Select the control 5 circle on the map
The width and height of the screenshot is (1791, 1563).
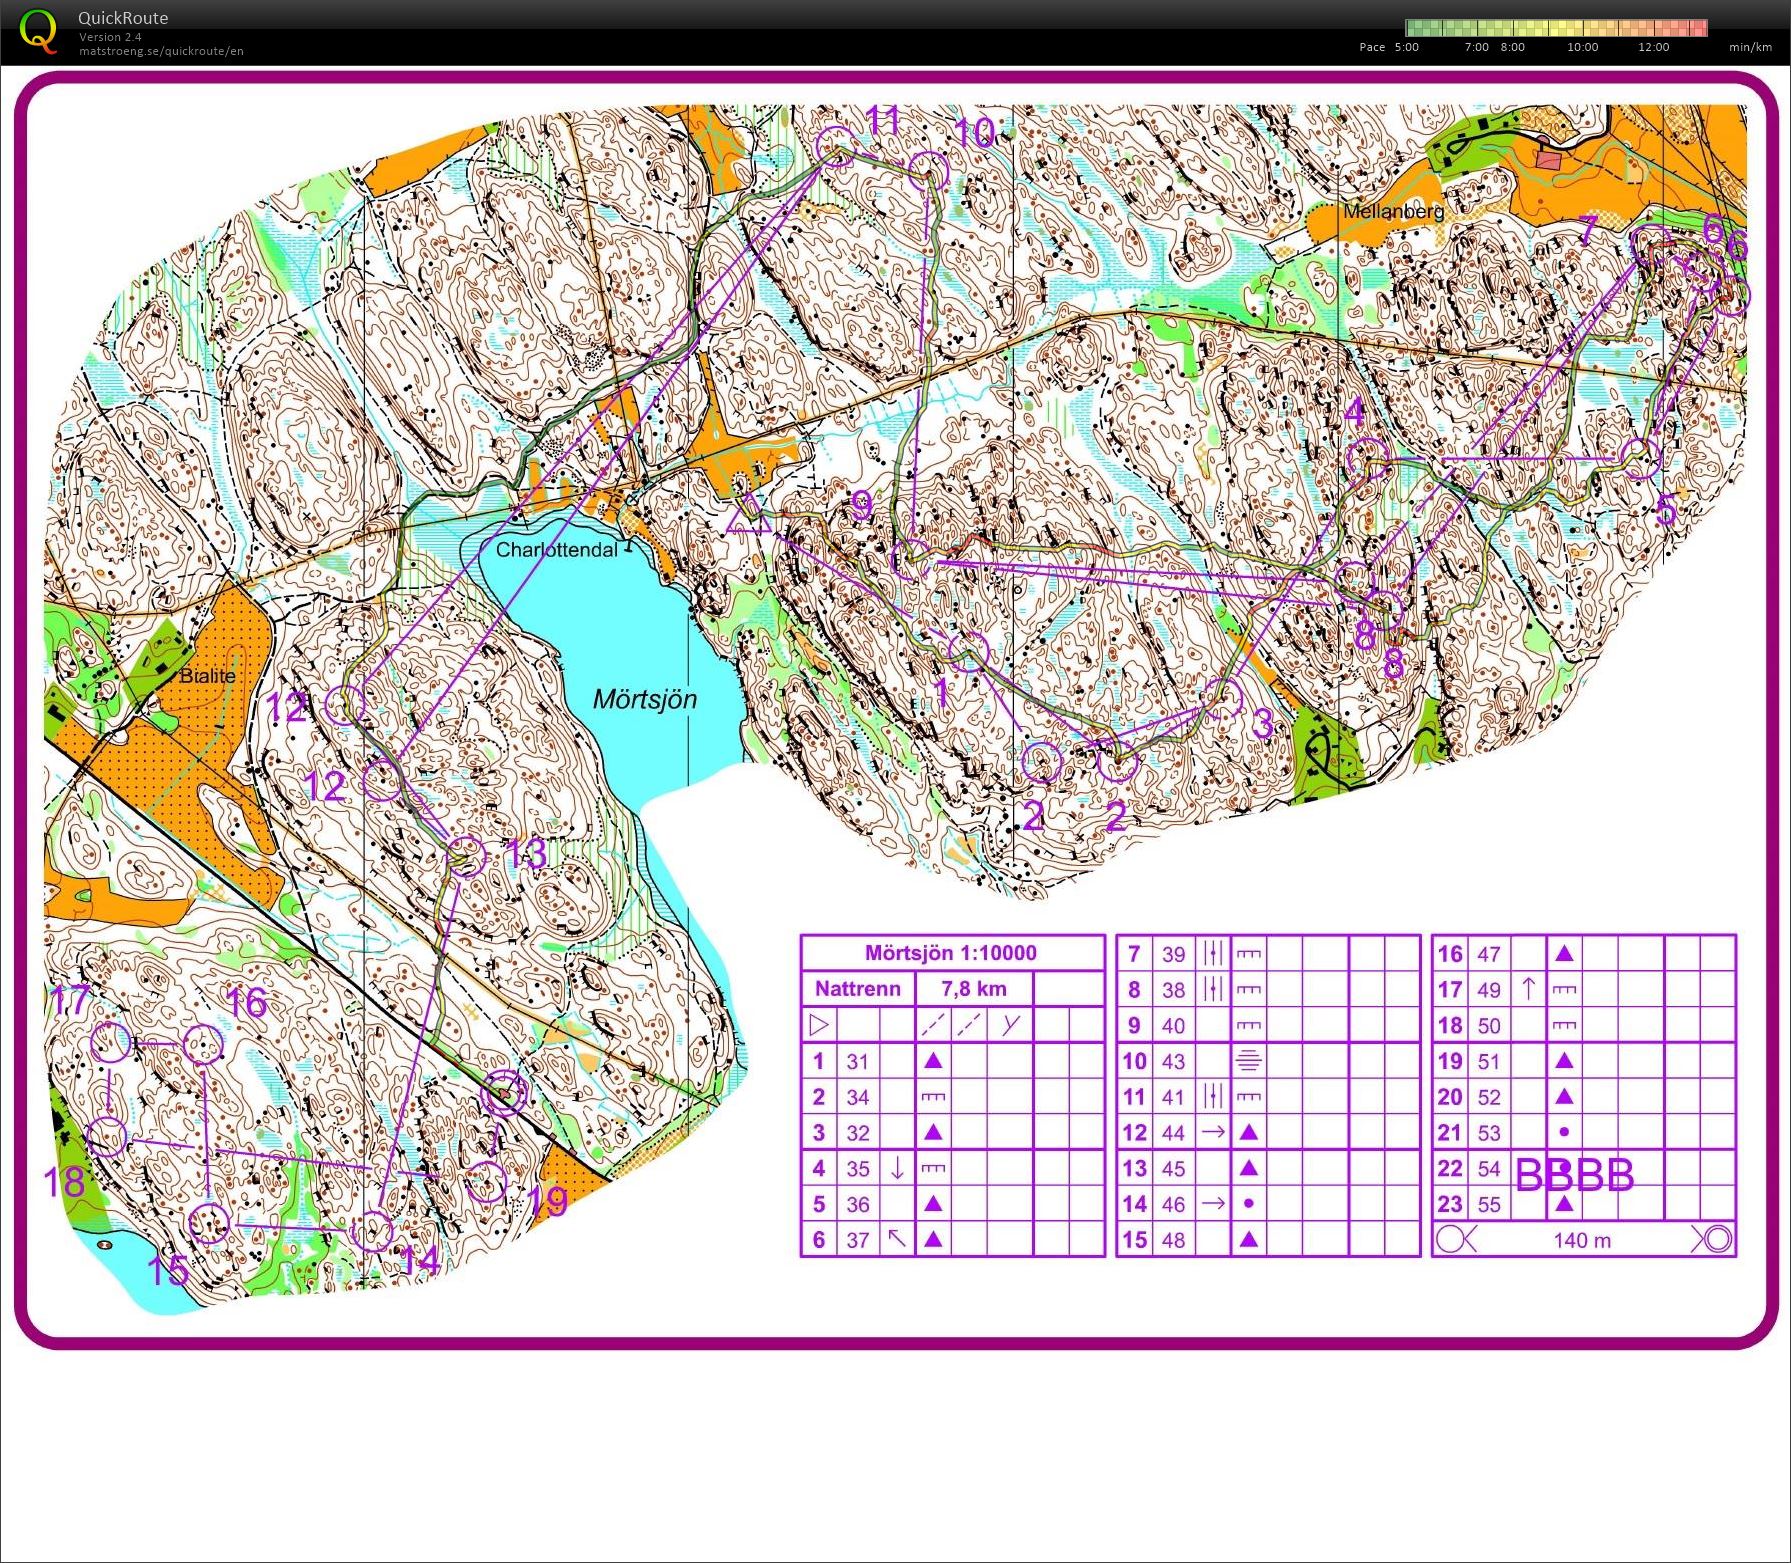(1640, 458)
